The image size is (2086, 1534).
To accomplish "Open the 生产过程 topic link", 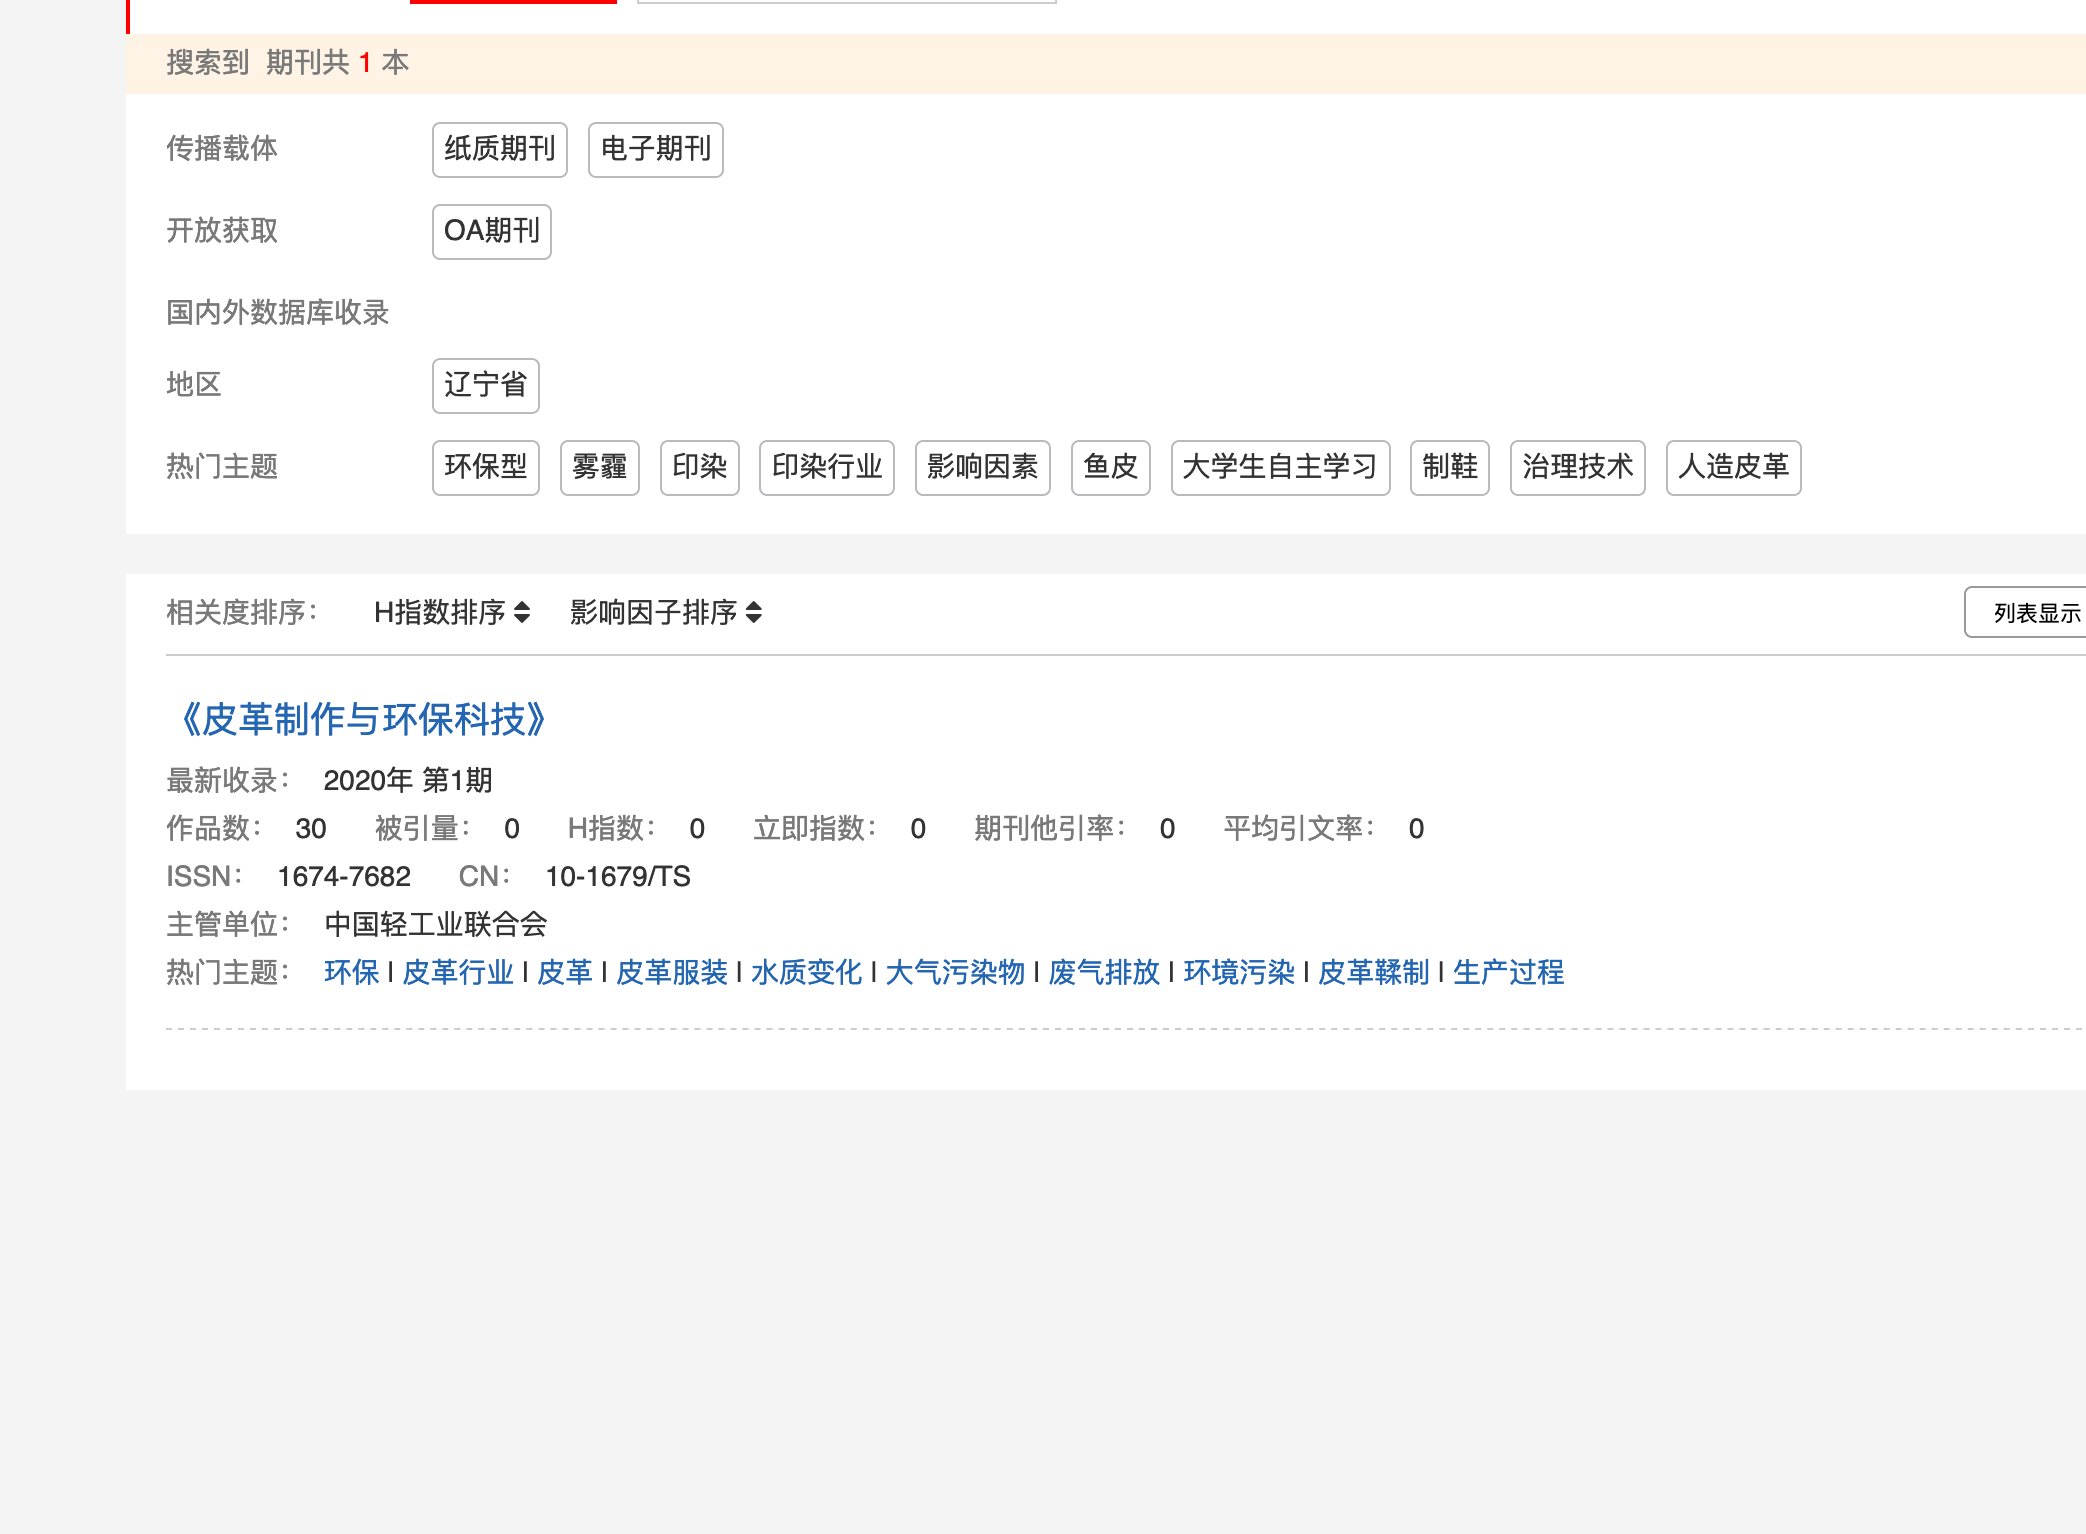I will (1509, 972).
